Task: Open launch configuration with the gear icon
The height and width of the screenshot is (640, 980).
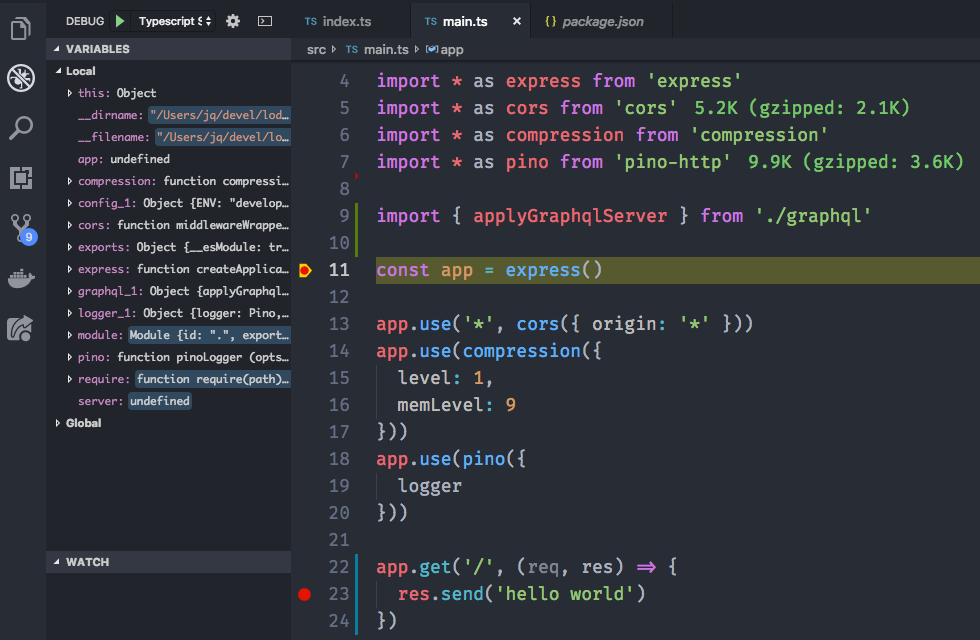Action: [232, 19]
